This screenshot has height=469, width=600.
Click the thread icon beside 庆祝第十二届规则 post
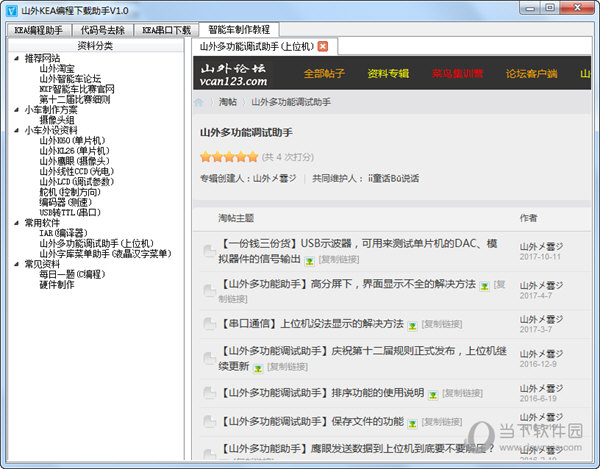pyautogui.click(x=209, y=358)
